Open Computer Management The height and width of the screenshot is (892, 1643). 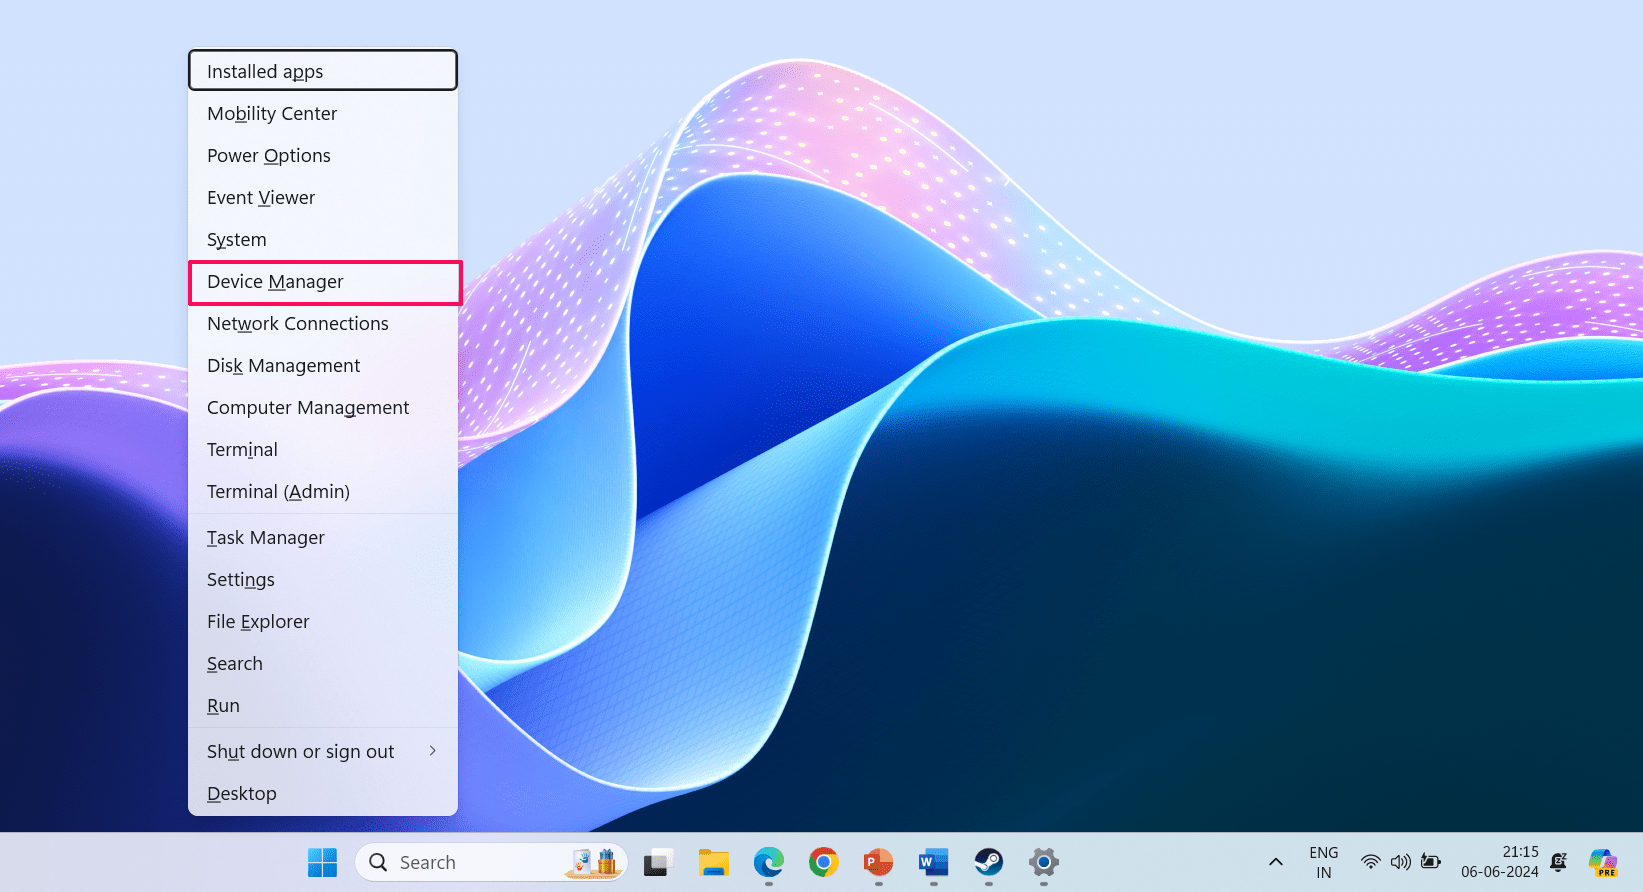coord(323,407)
